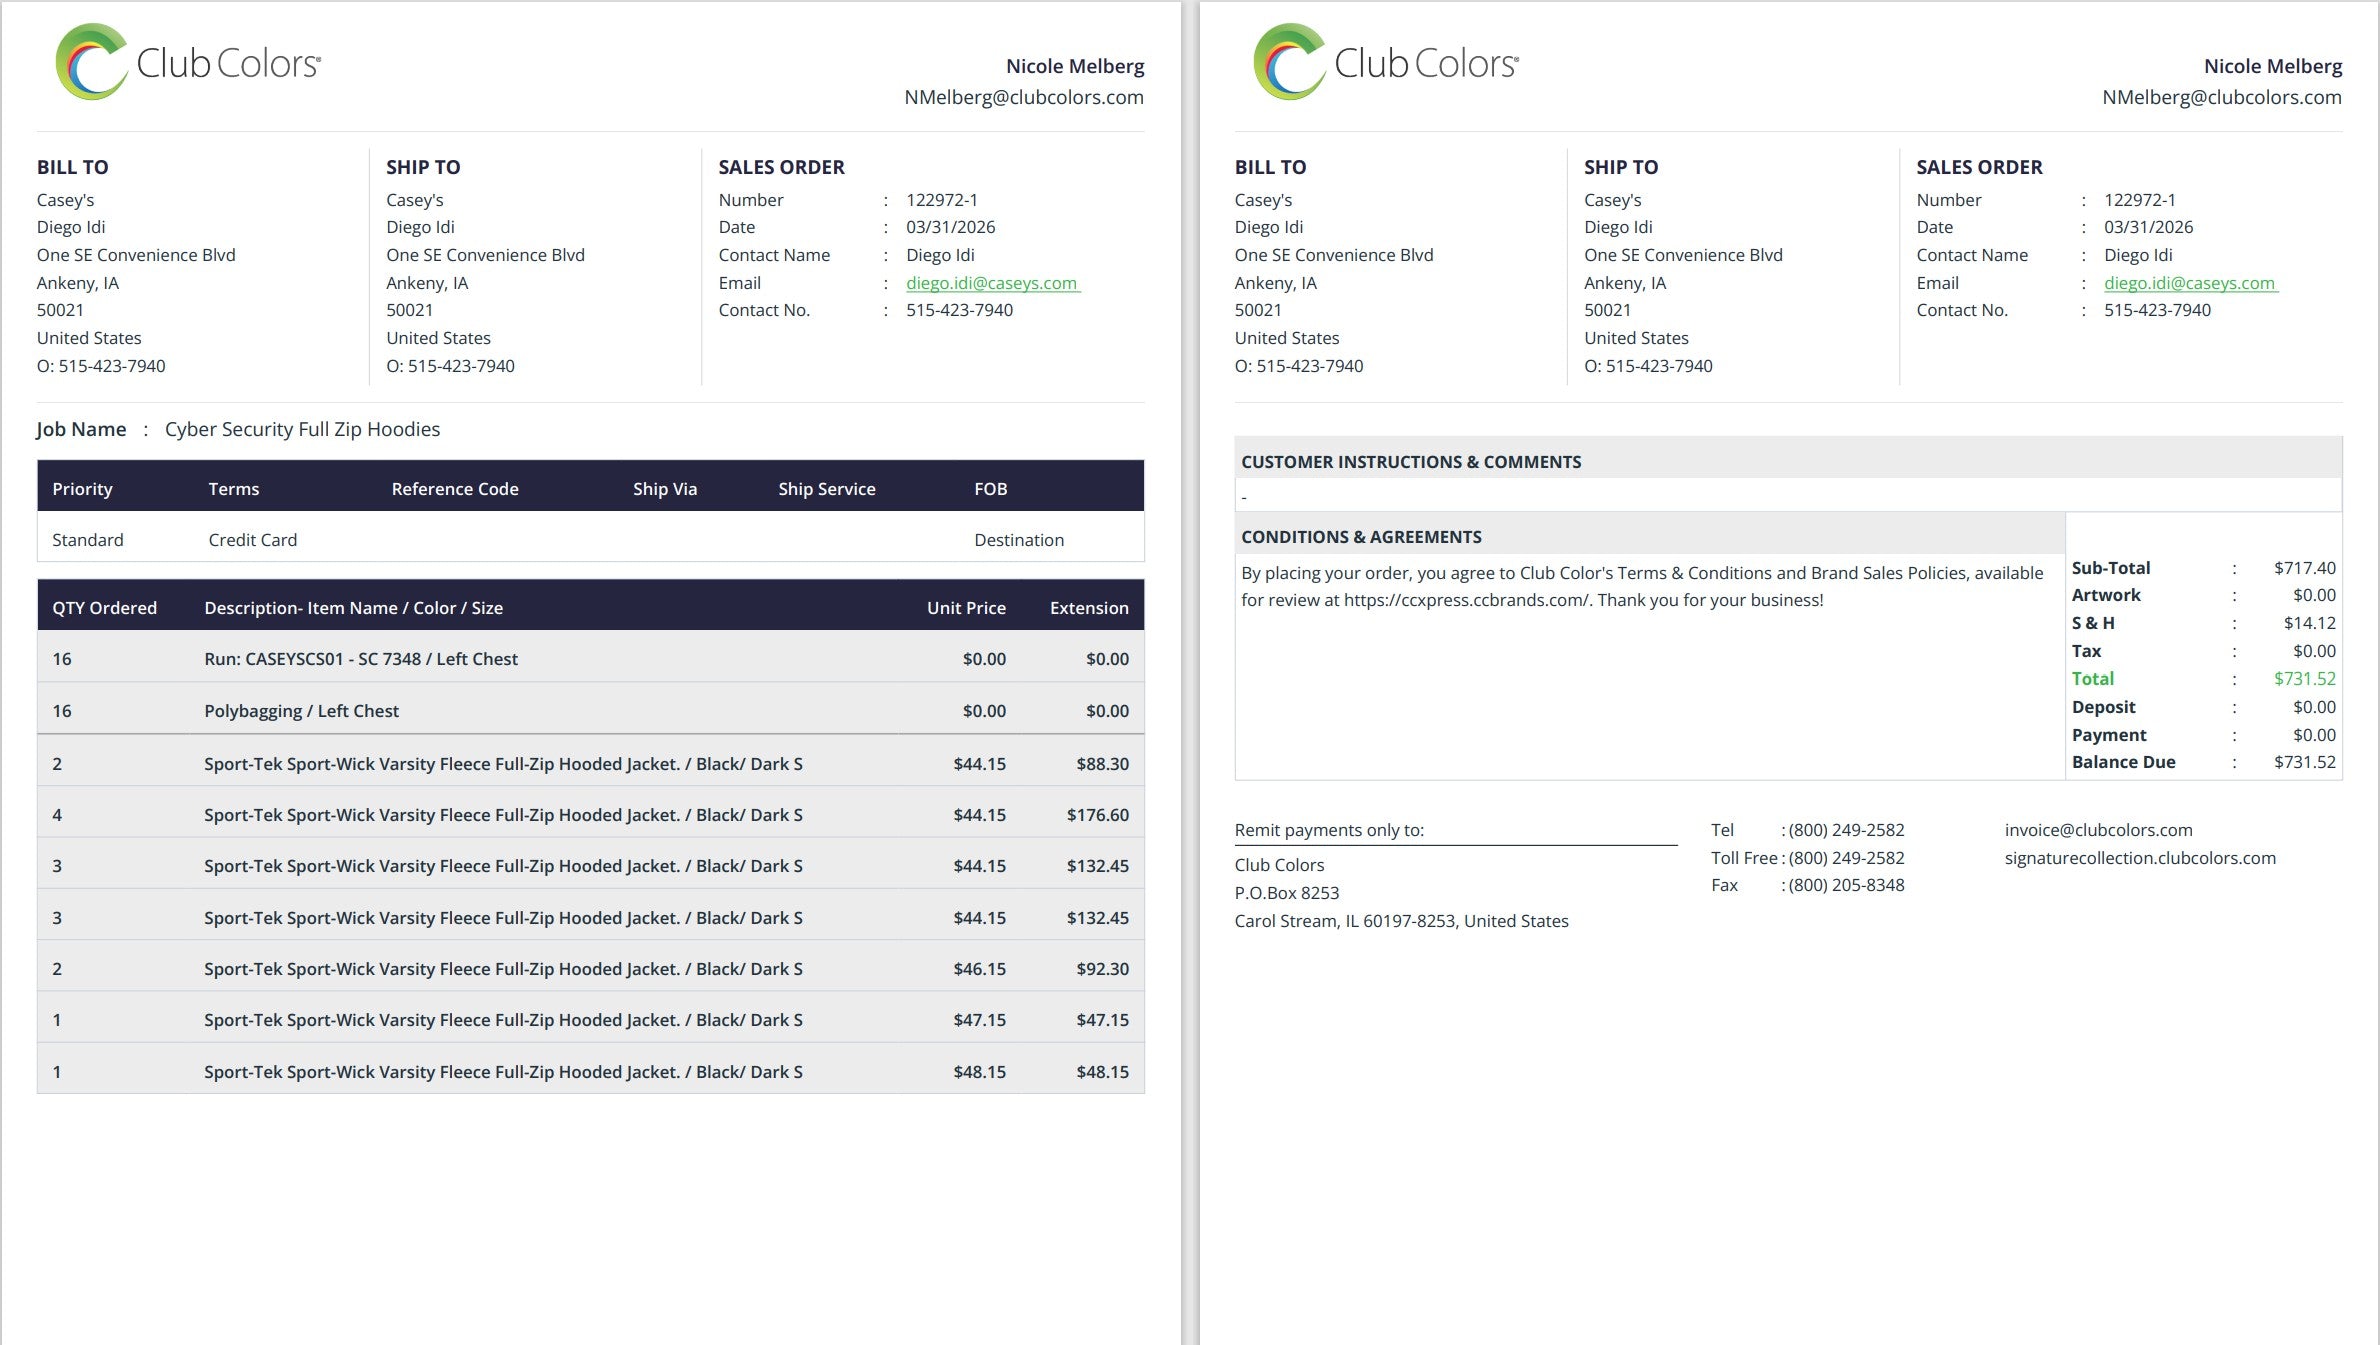Select job name 'Cyber Security Full Zip Hoodies'

302,429
